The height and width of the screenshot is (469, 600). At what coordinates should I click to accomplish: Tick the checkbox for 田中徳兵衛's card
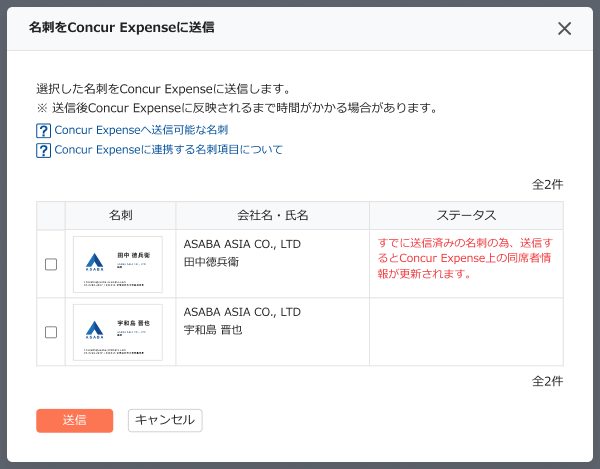(51, 264)
